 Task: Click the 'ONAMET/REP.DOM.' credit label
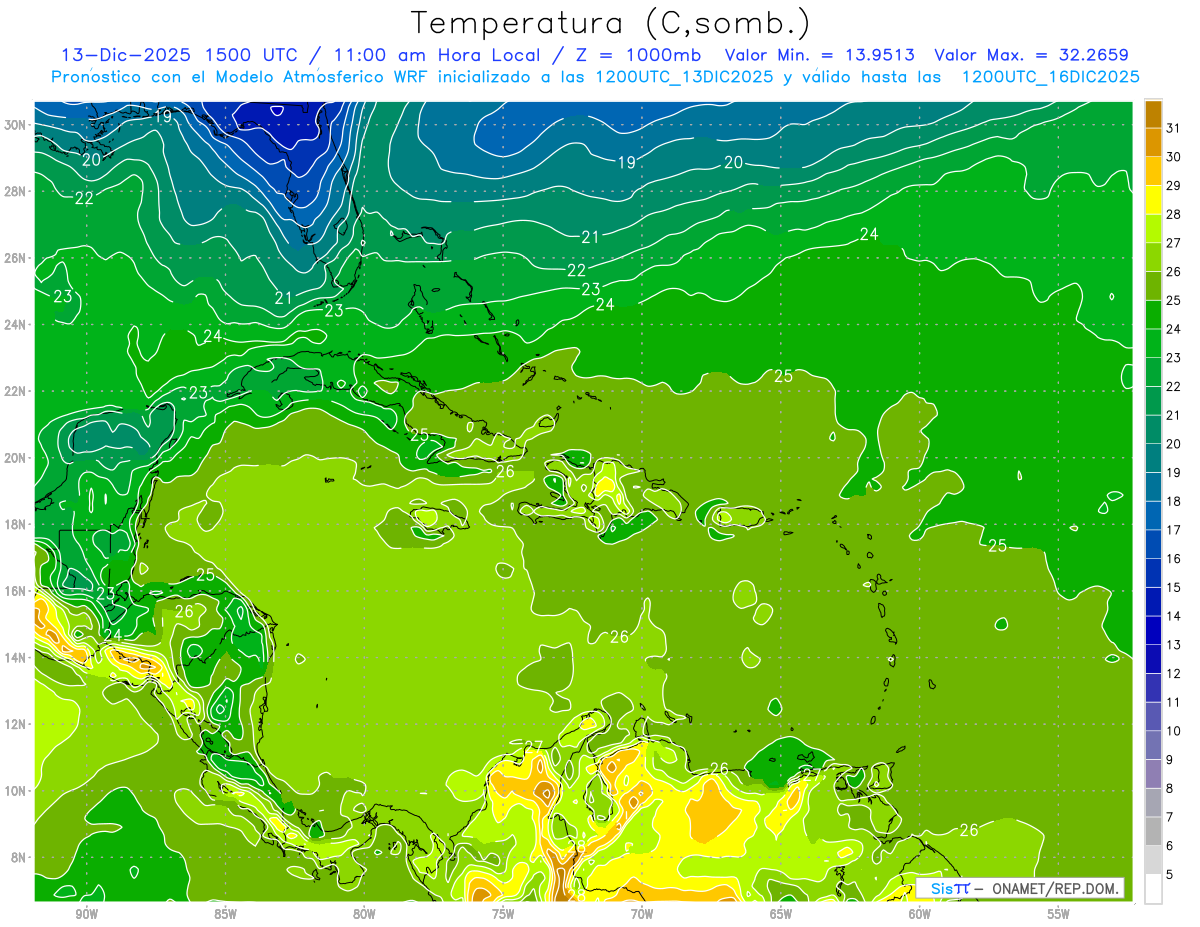(1055, 888)
